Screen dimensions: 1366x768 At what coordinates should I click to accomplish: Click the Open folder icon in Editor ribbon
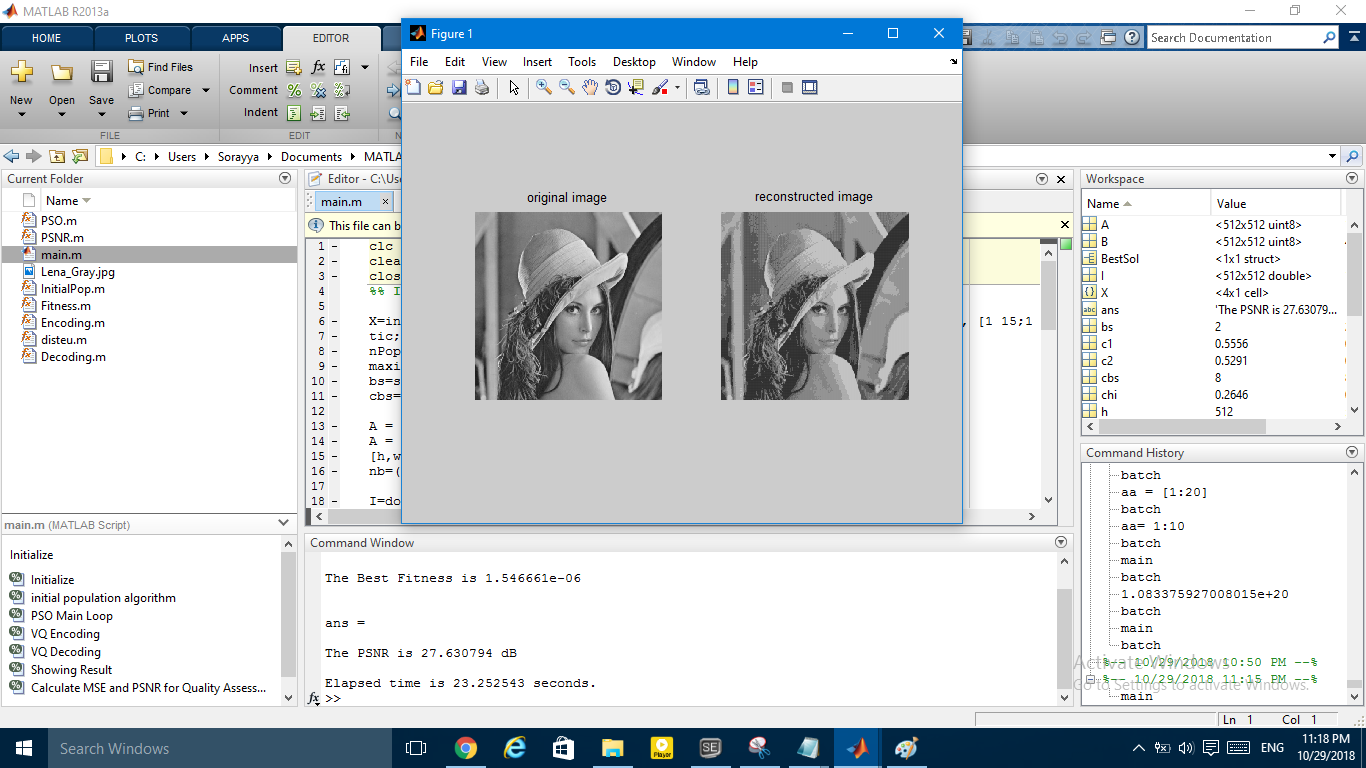(x=62, y=72)
